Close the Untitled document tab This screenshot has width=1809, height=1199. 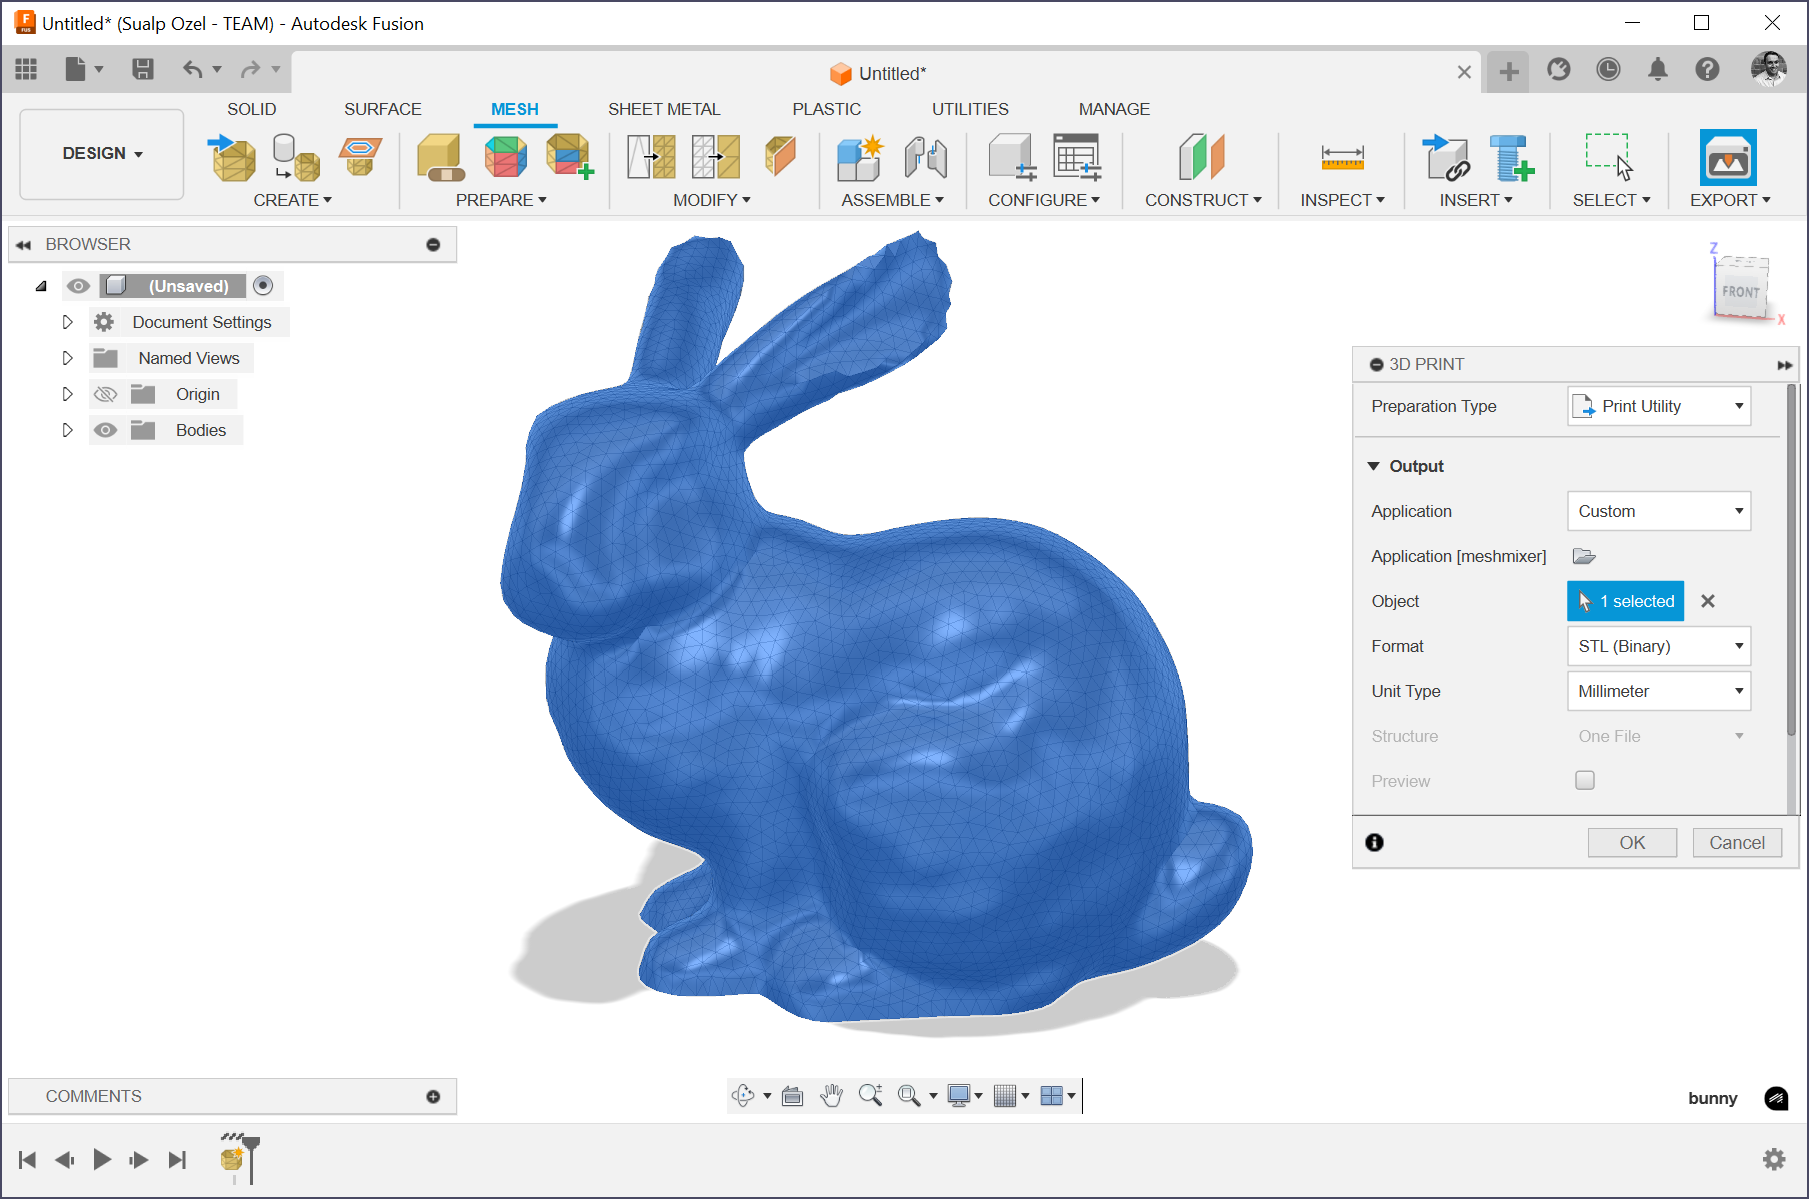point(1464,72)
